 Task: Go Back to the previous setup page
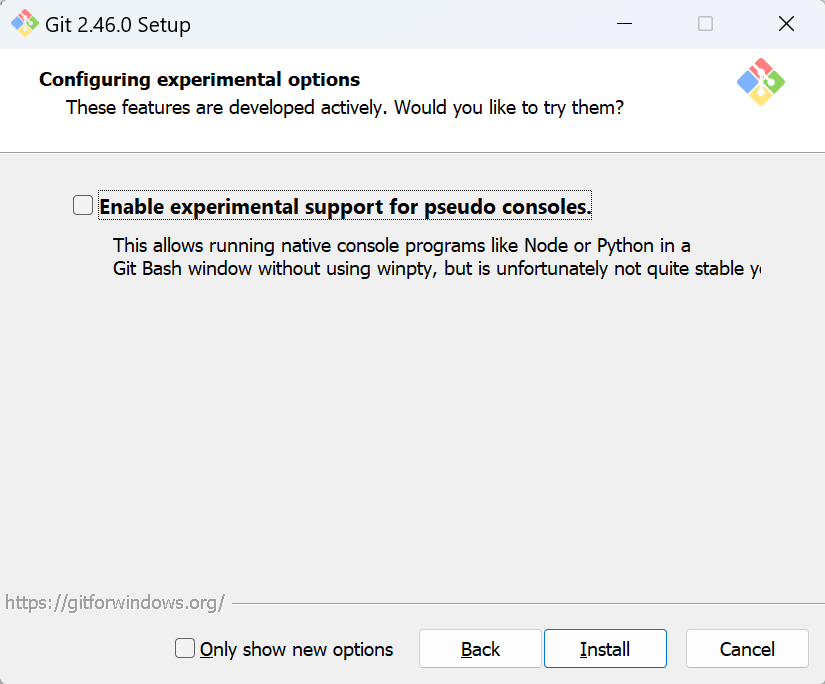point(480,649)
